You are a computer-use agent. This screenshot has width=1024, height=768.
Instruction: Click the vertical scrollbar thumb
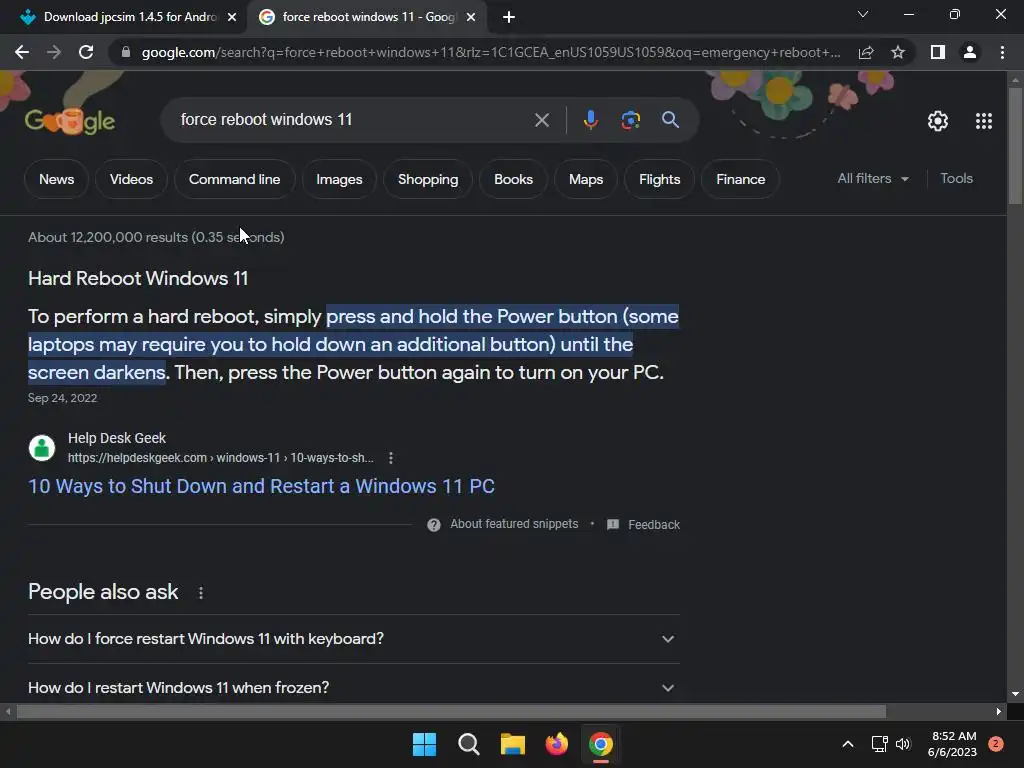(1015, 146)
